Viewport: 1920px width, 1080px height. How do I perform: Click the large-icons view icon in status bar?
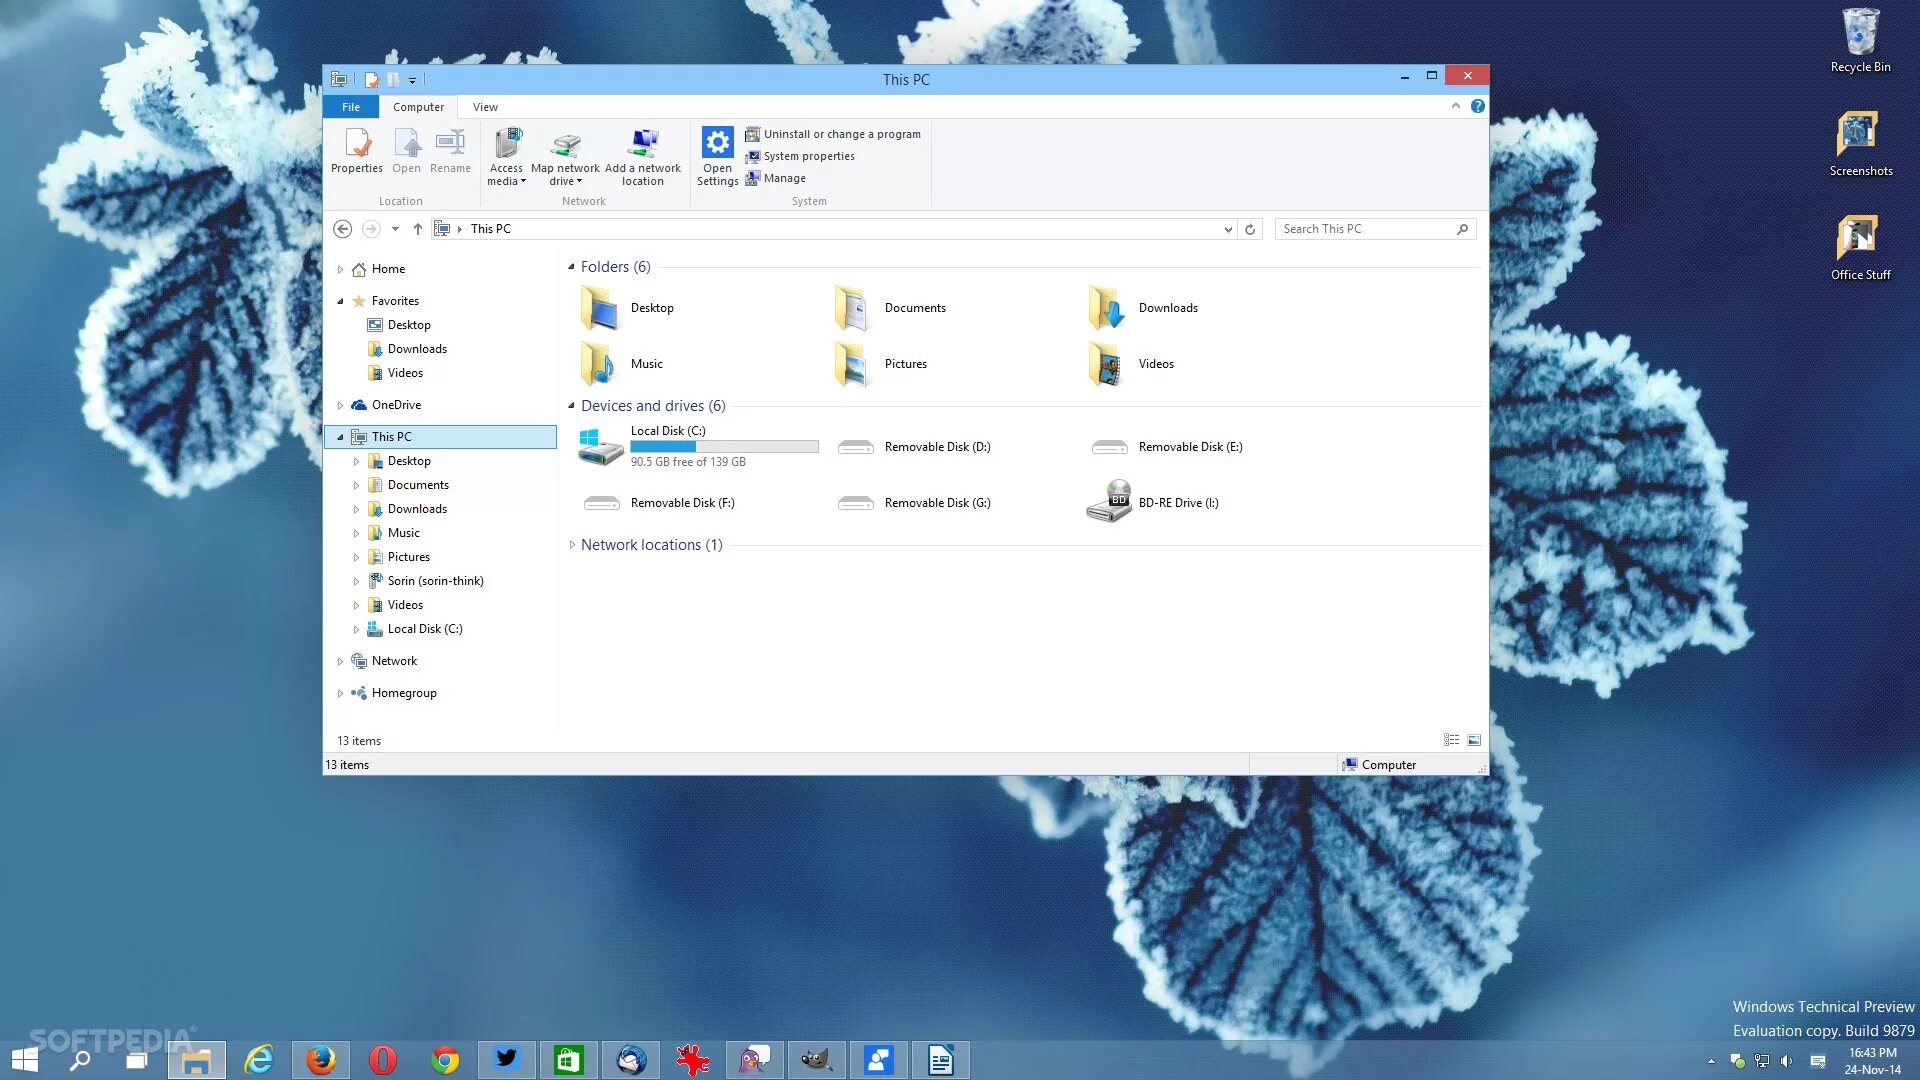click(x=1474, y=739)
